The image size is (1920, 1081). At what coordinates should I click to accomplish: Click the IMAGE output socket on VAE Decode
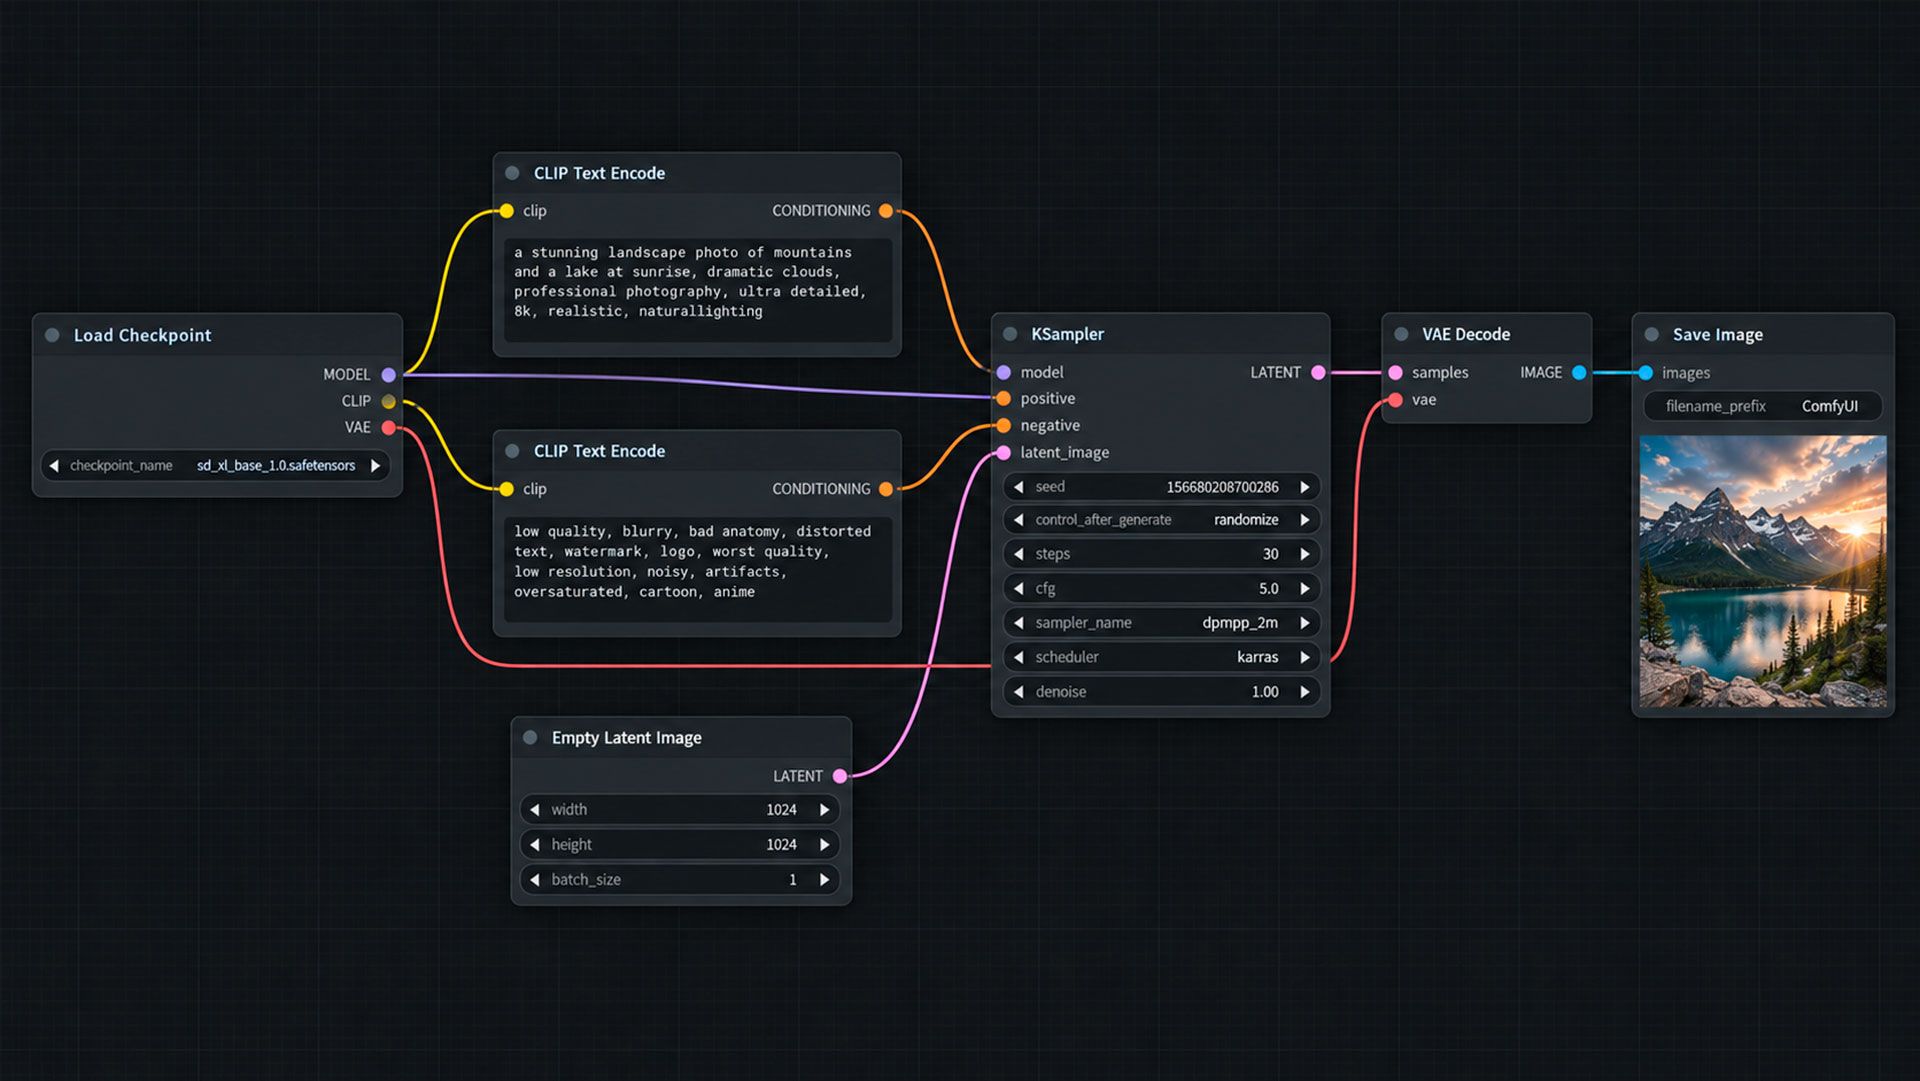click(x=1579, y=373)
